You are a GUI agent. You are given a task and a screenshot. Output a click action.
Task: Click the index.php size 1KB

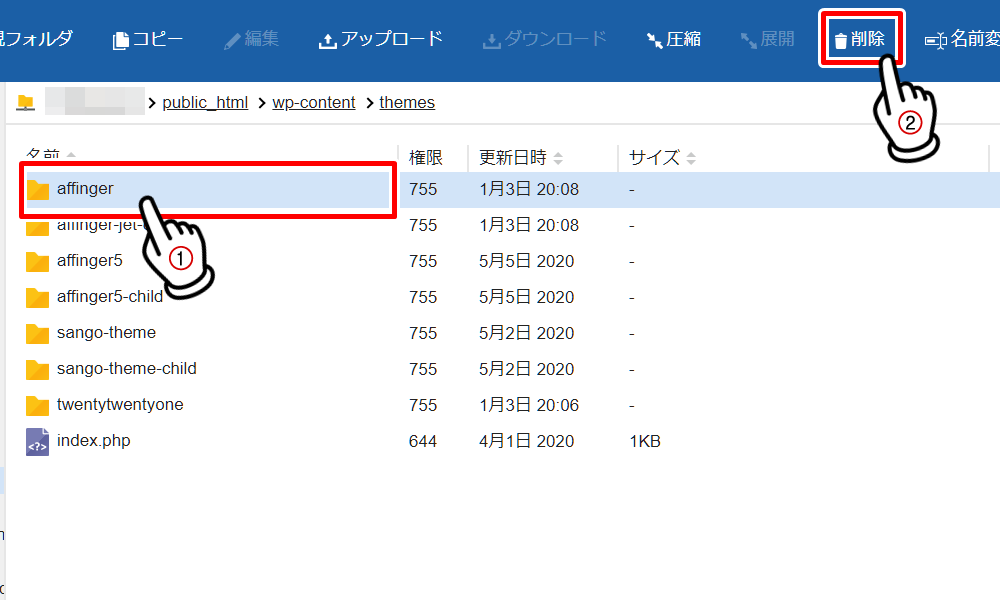[x=645, y=441]
